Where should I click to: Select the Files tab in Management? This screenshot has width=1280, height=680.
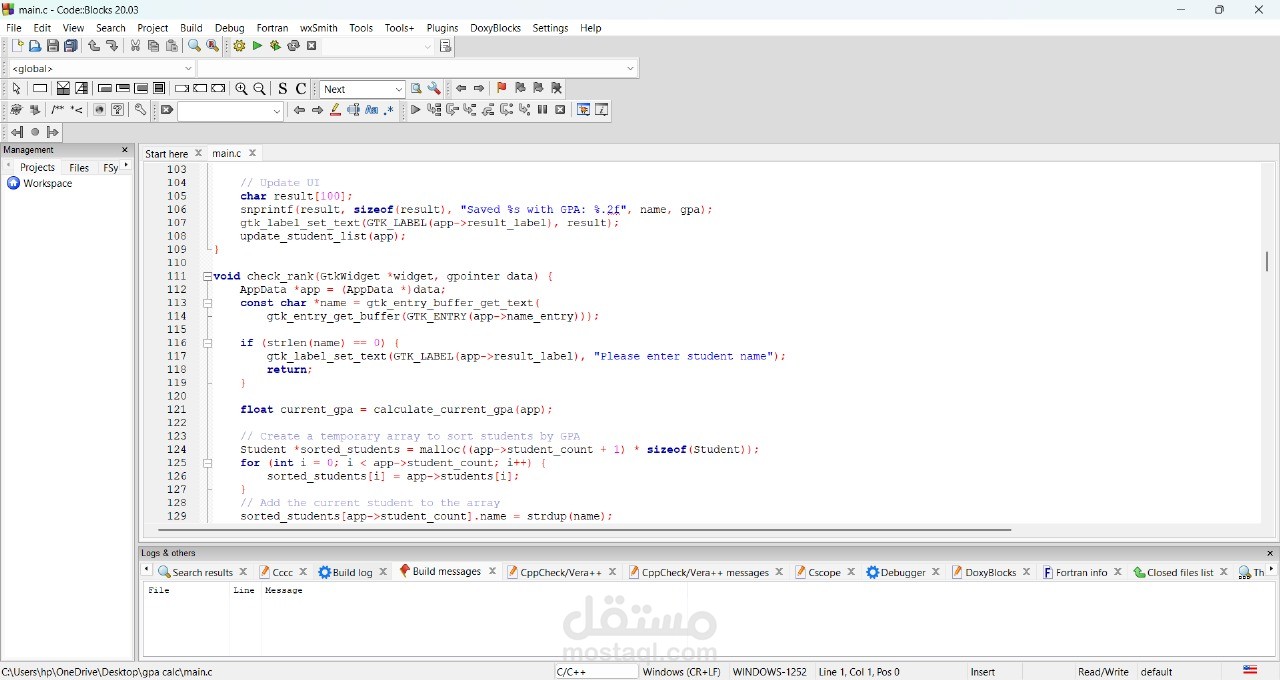tap(79, 168)
